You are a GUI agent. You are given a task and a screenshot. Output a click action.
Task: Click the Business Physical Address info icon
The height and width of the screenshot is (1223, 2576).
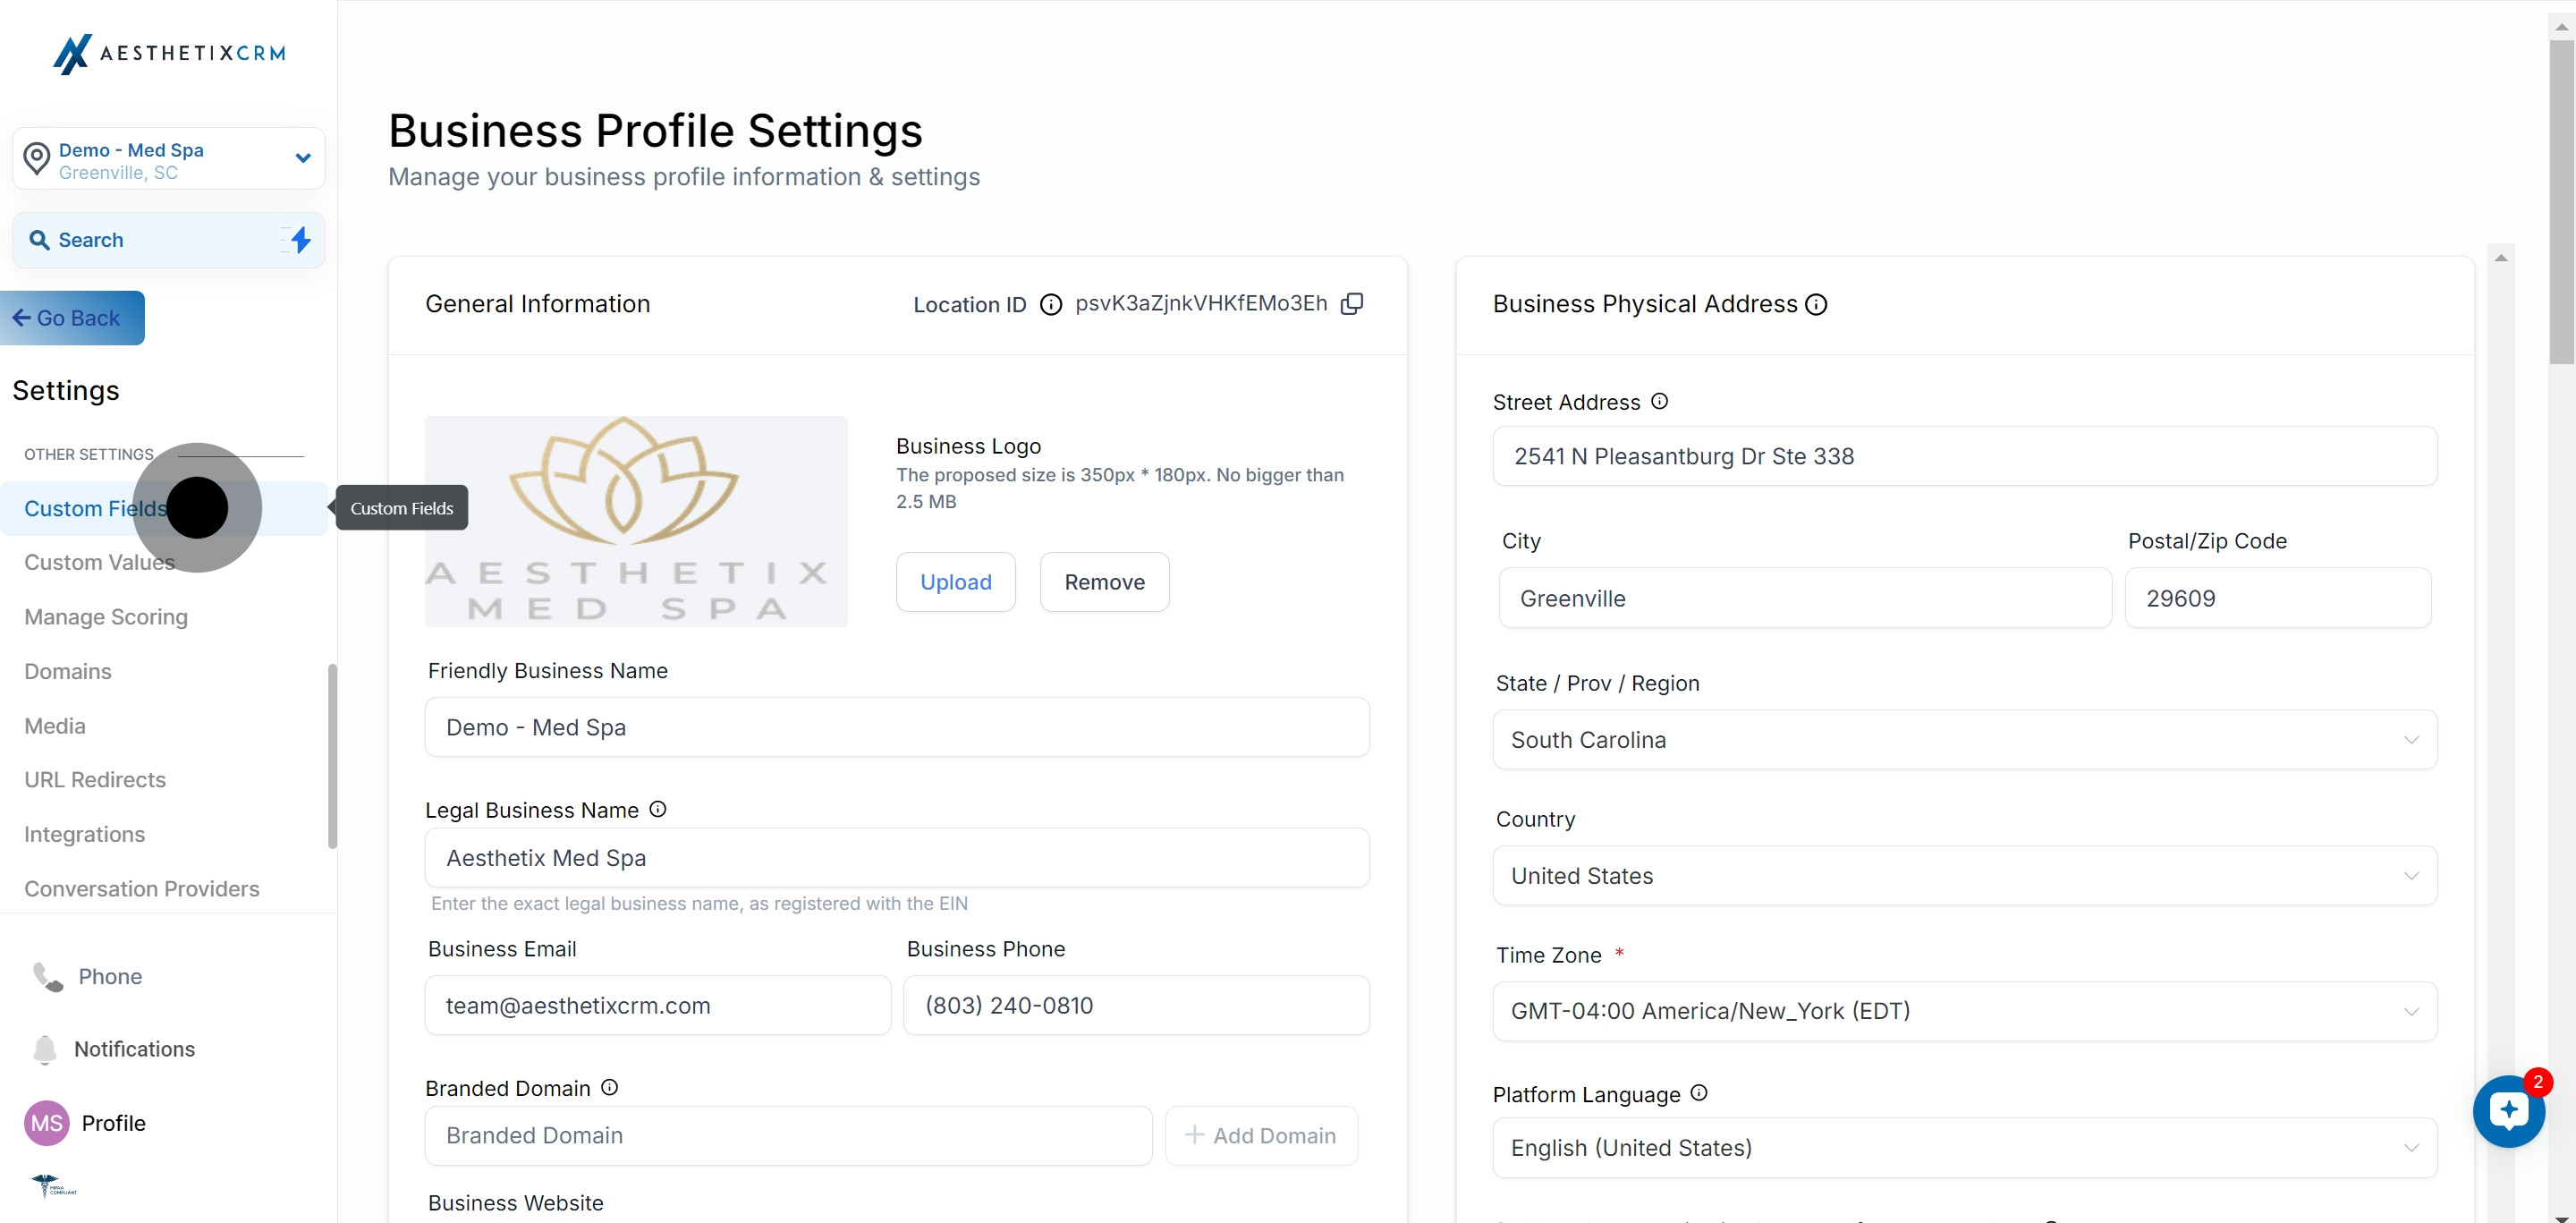pos(1817,305)
